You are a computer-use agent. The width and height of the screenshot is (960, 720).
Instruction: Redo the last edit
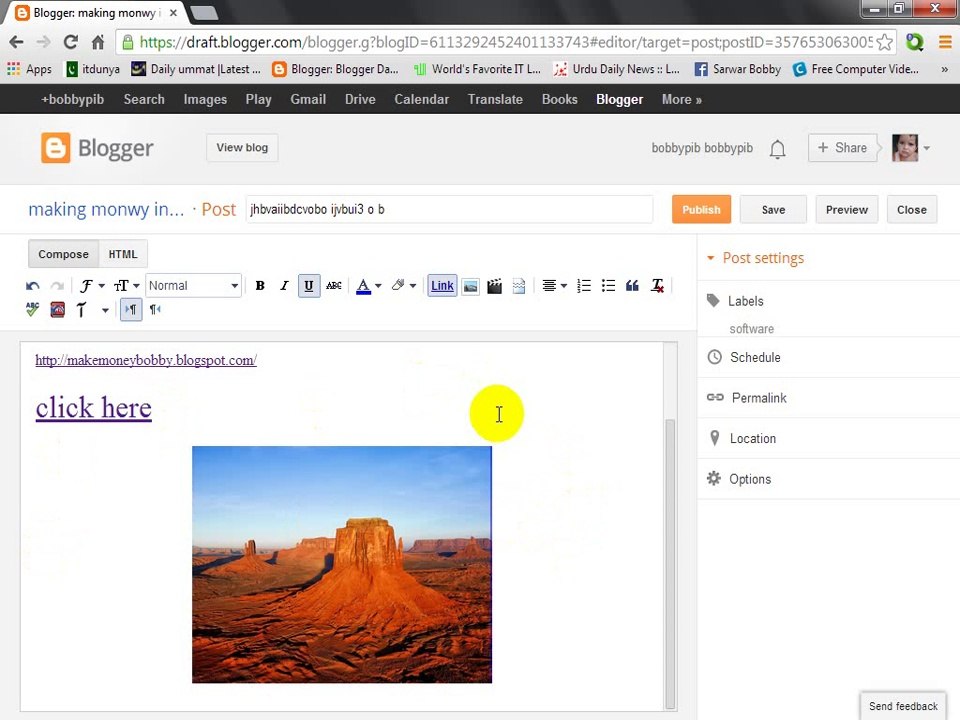[x=57, y=286]
